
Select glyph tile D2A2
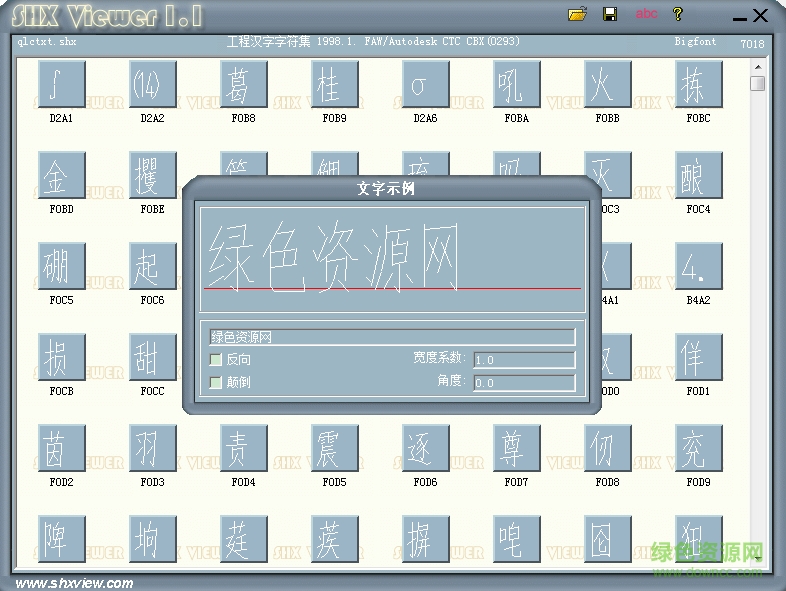[x=153, y=84]
